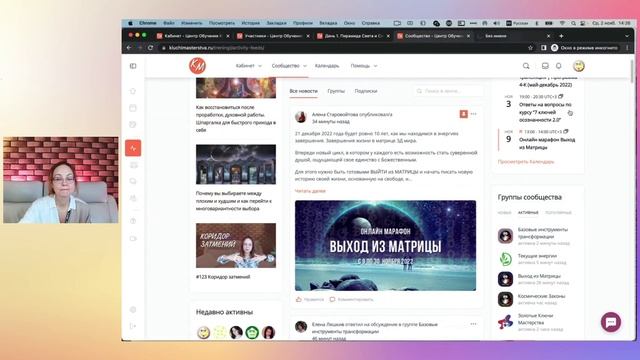640x360 pixels.
Task: Open the Chrome side panel icon
Action: [543, 48]
